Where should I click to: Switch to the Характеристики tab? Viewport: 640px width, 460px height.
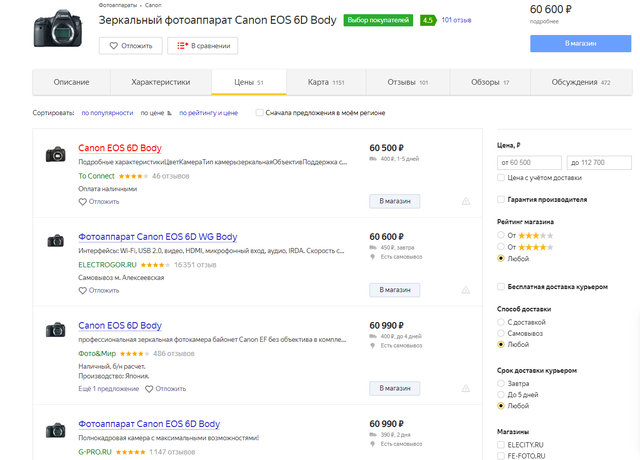point(161,82)
